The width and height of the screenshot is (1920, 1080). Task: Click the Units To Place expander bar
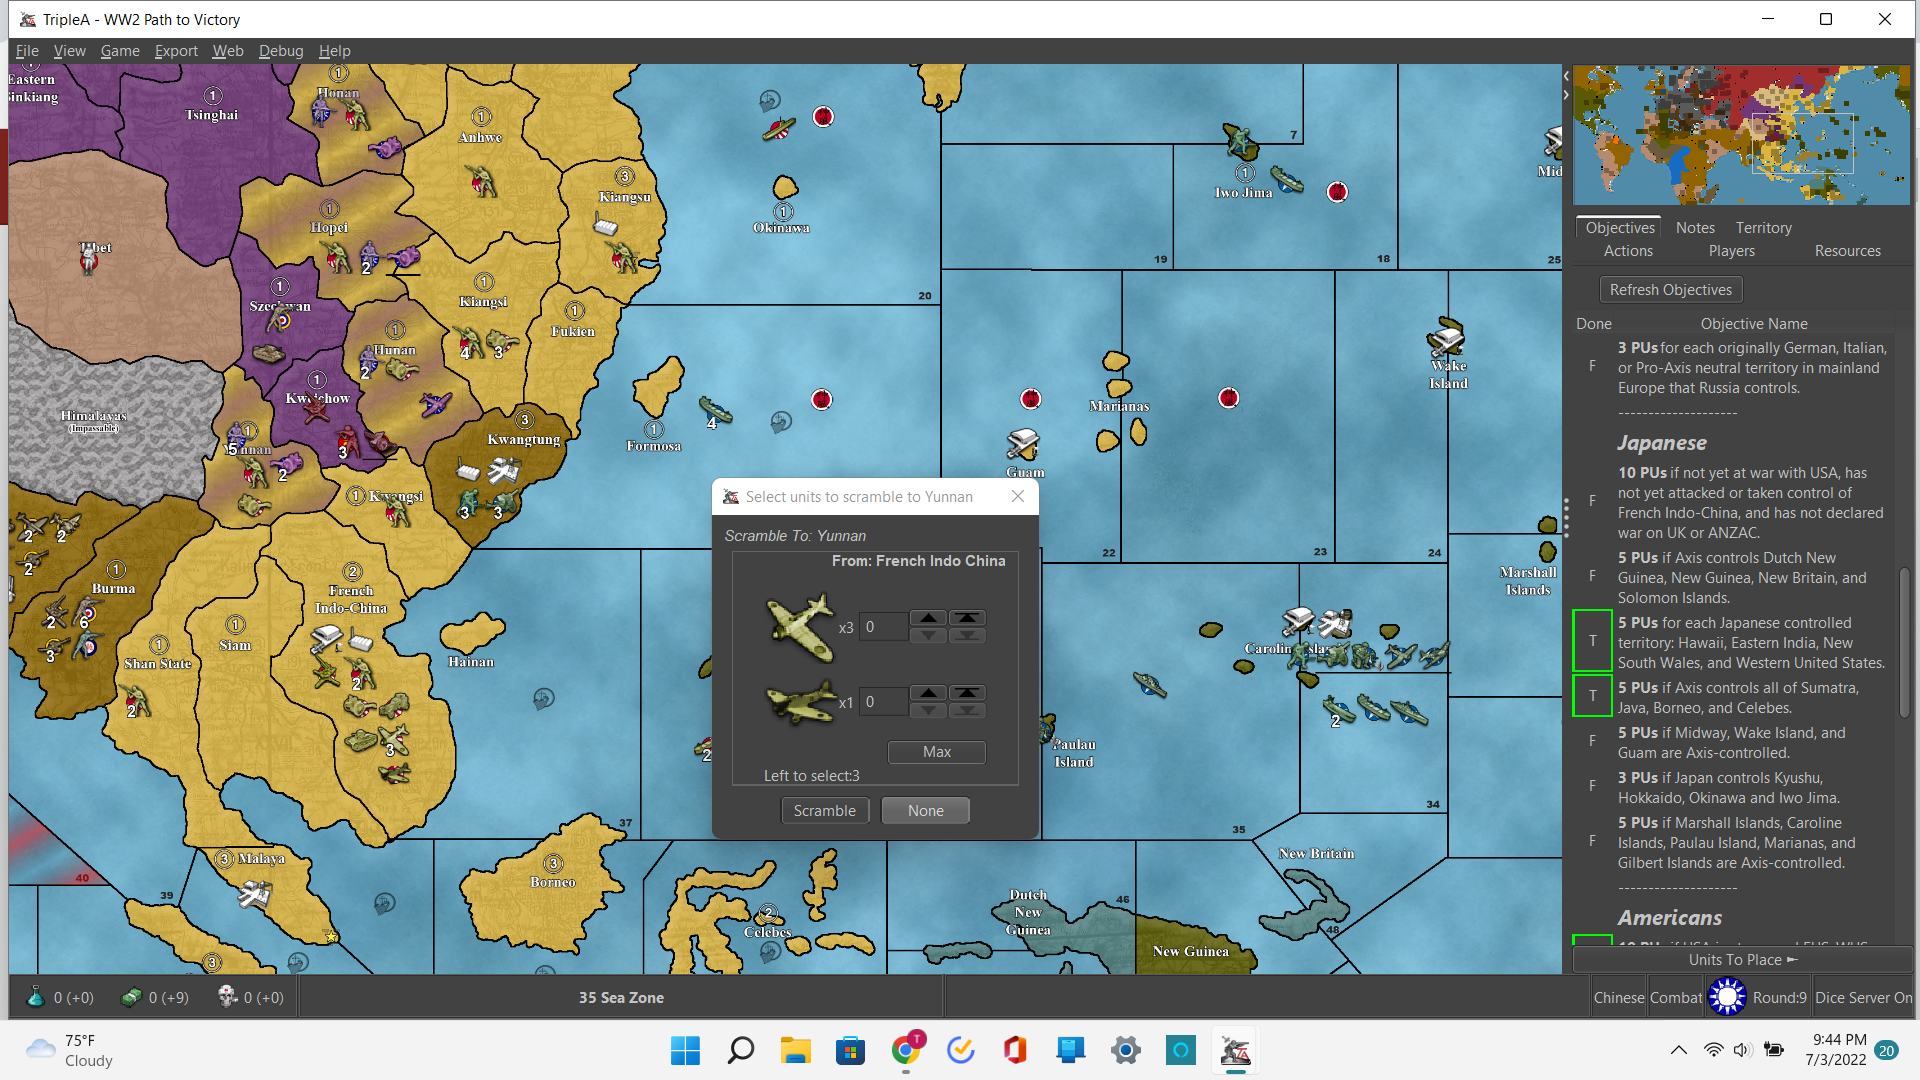tap(1742, 959)
